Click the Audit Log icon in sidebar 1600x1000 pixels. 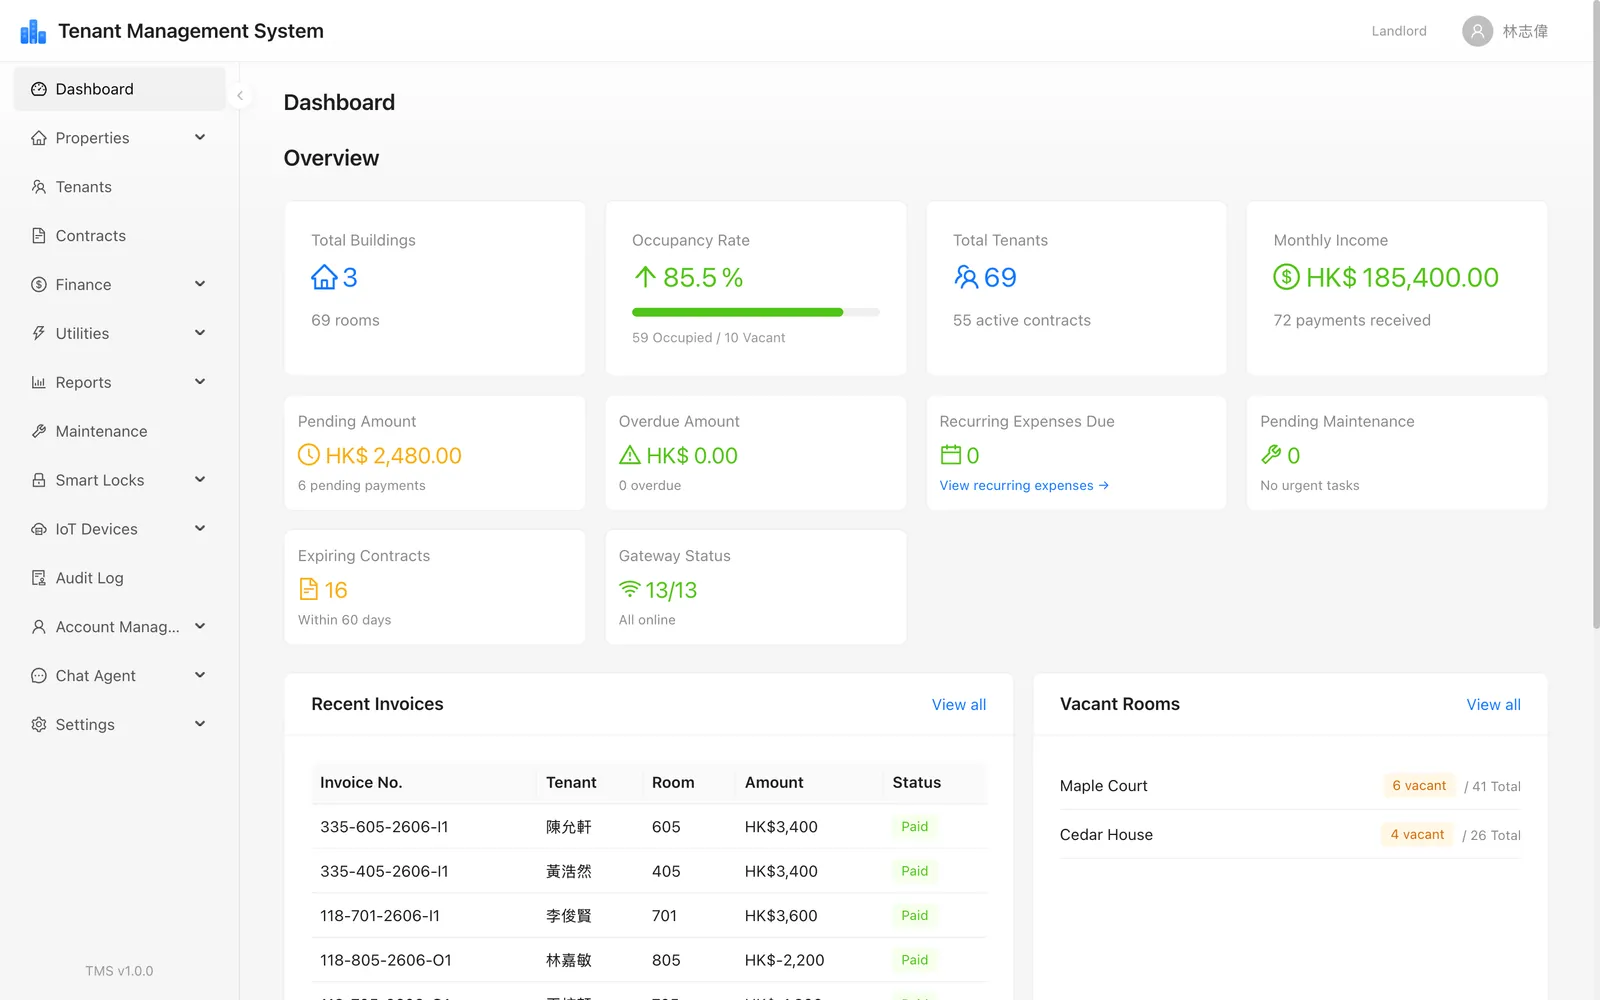click(x=39, y=578)
